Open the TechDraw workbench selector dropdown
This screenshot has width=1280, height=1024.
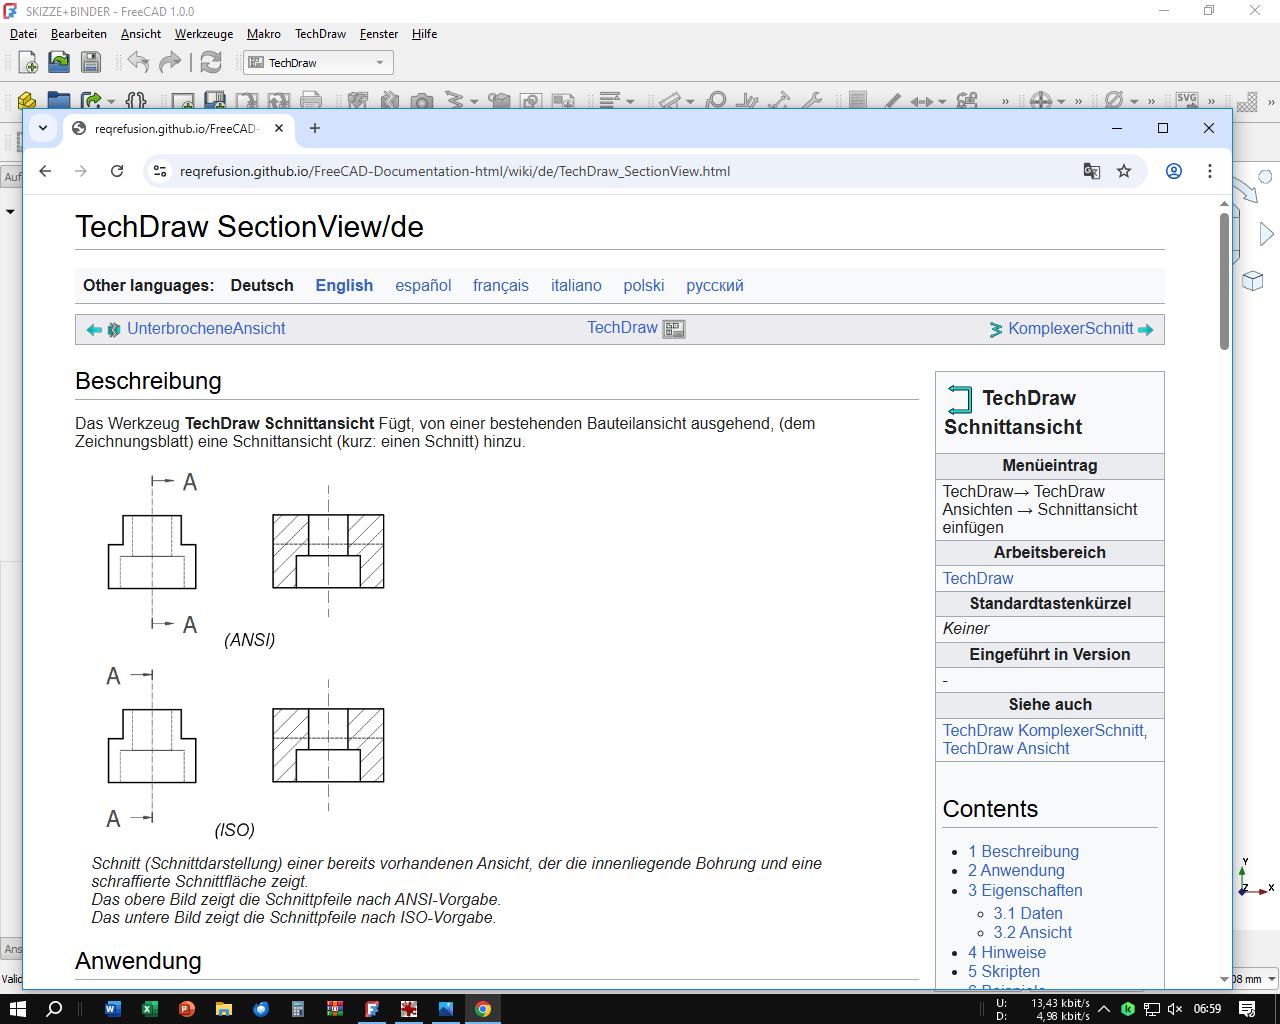pyautogui.click(x=318, y=63)
